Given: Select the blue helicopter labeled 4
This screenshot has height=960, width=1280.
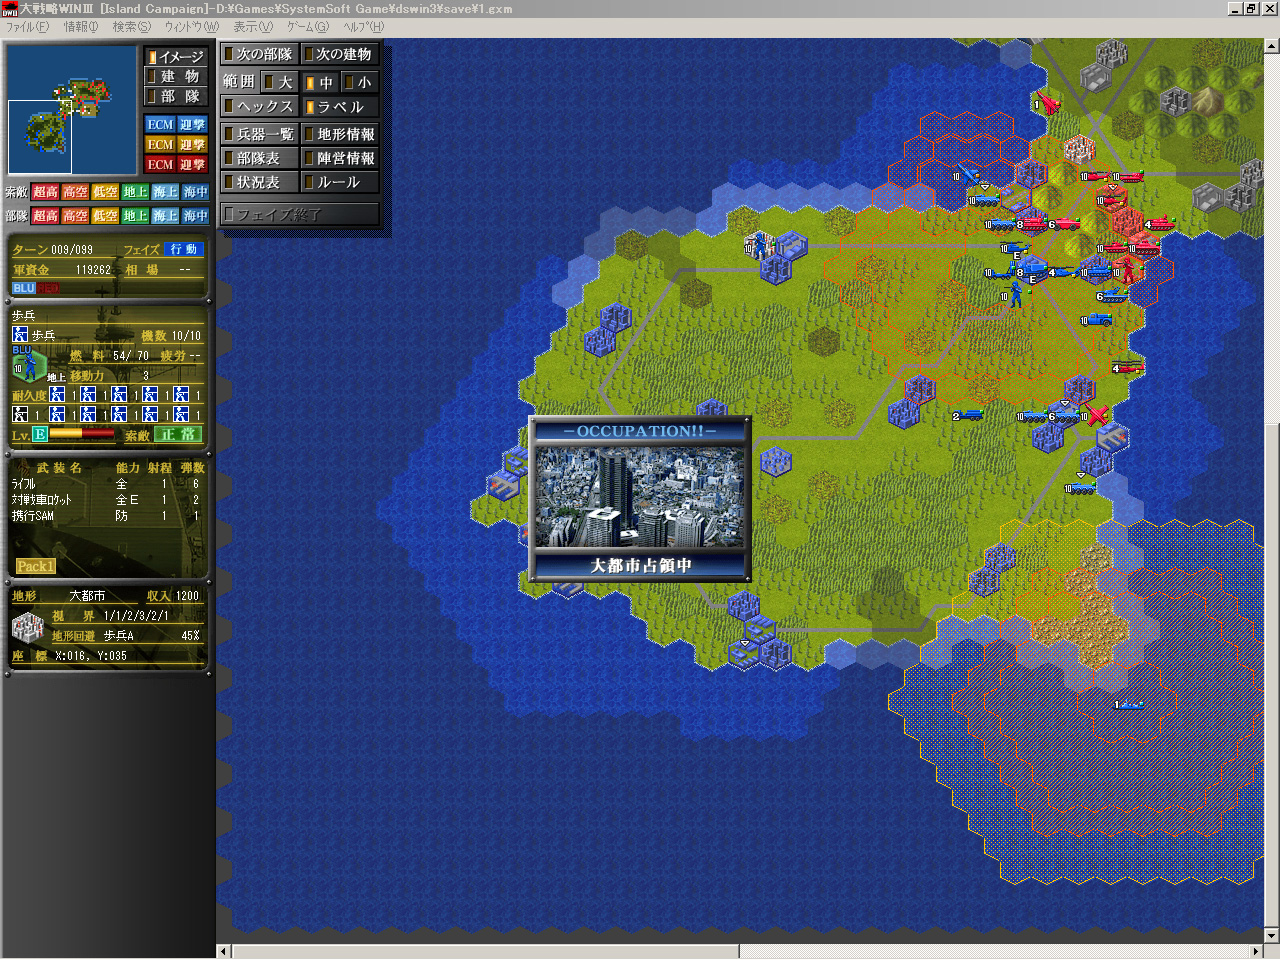Looking at the screenshot, I should pyautogui.click(x=1064, y=272).
